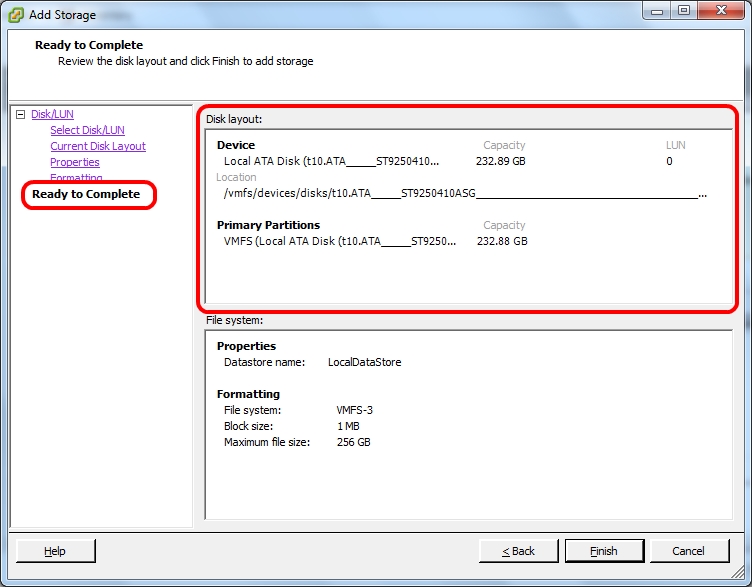Select the Local ATA Disk device row

(331, 161)
